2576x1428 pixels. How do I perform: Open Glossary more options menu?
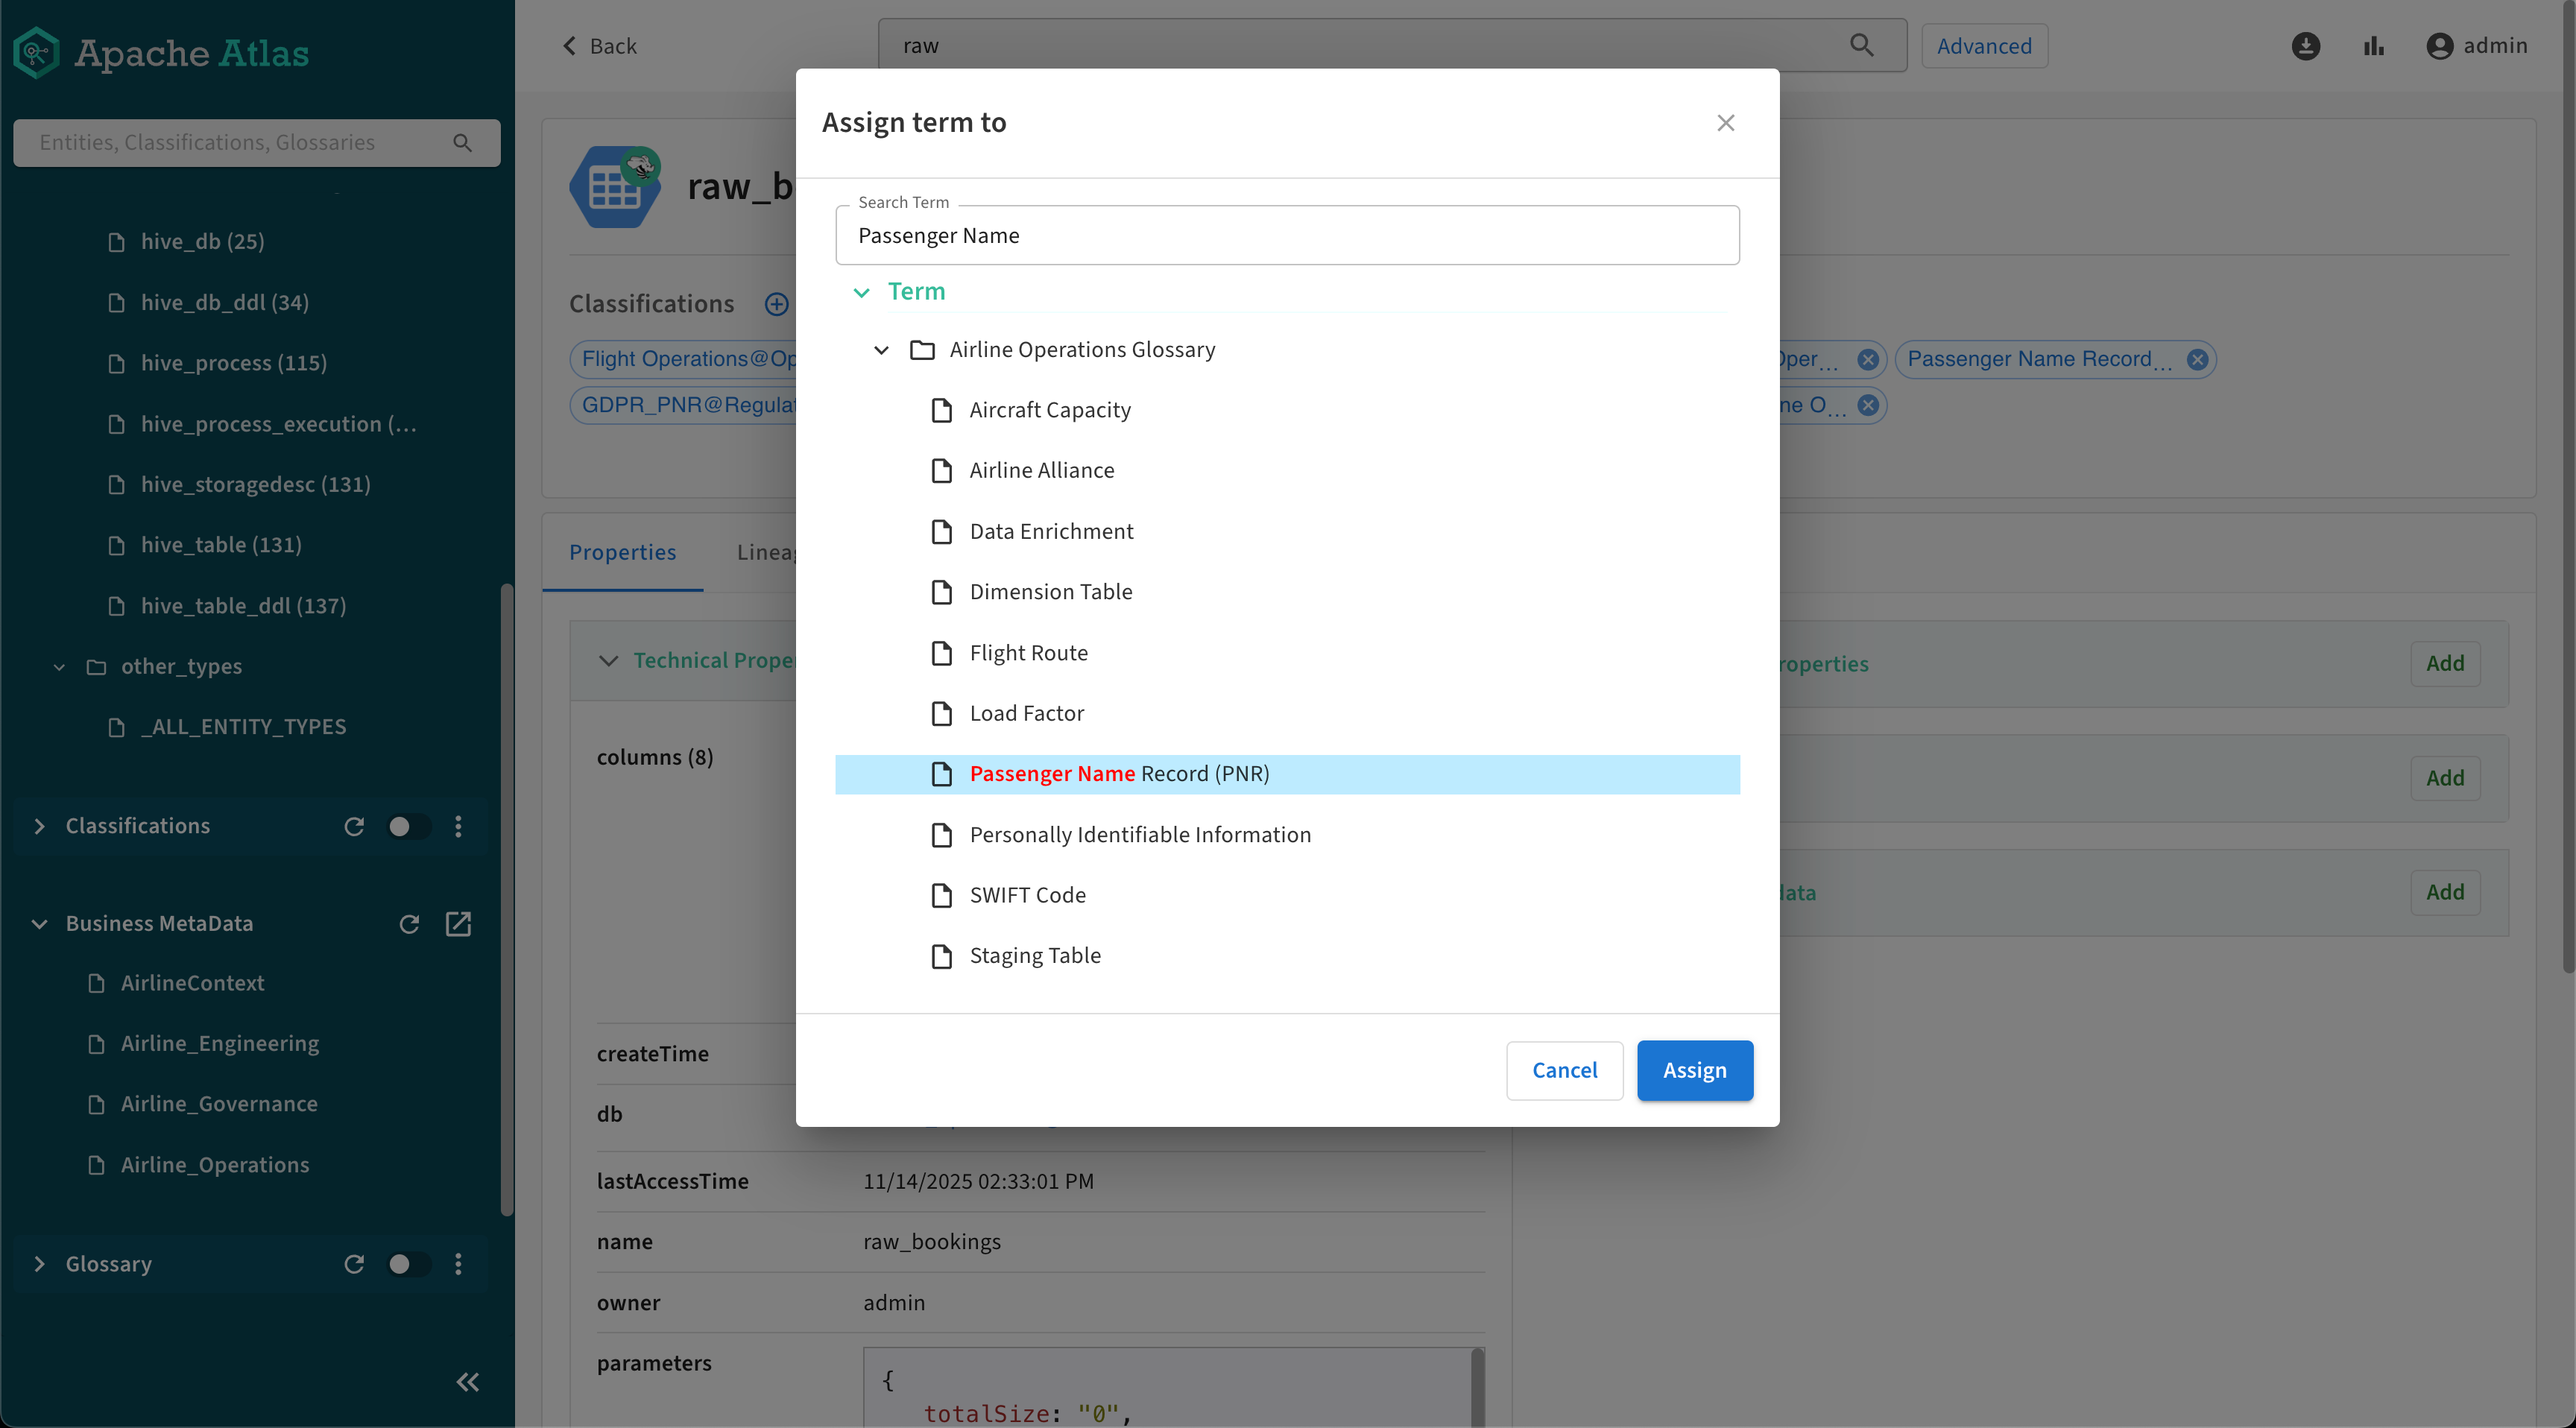click(x=458, y=1264)
